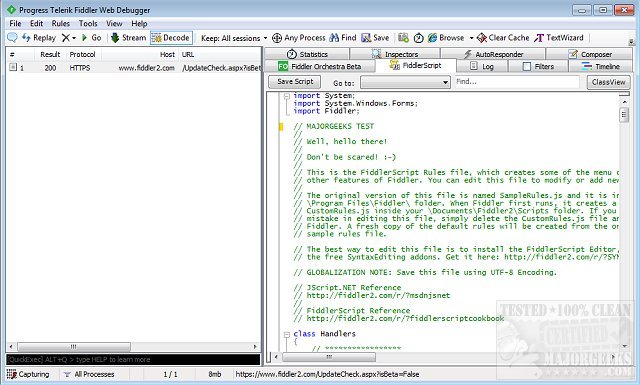Click the Any Process target icon
The height and width of the screenshot is (385, 640).
point(277,38)
